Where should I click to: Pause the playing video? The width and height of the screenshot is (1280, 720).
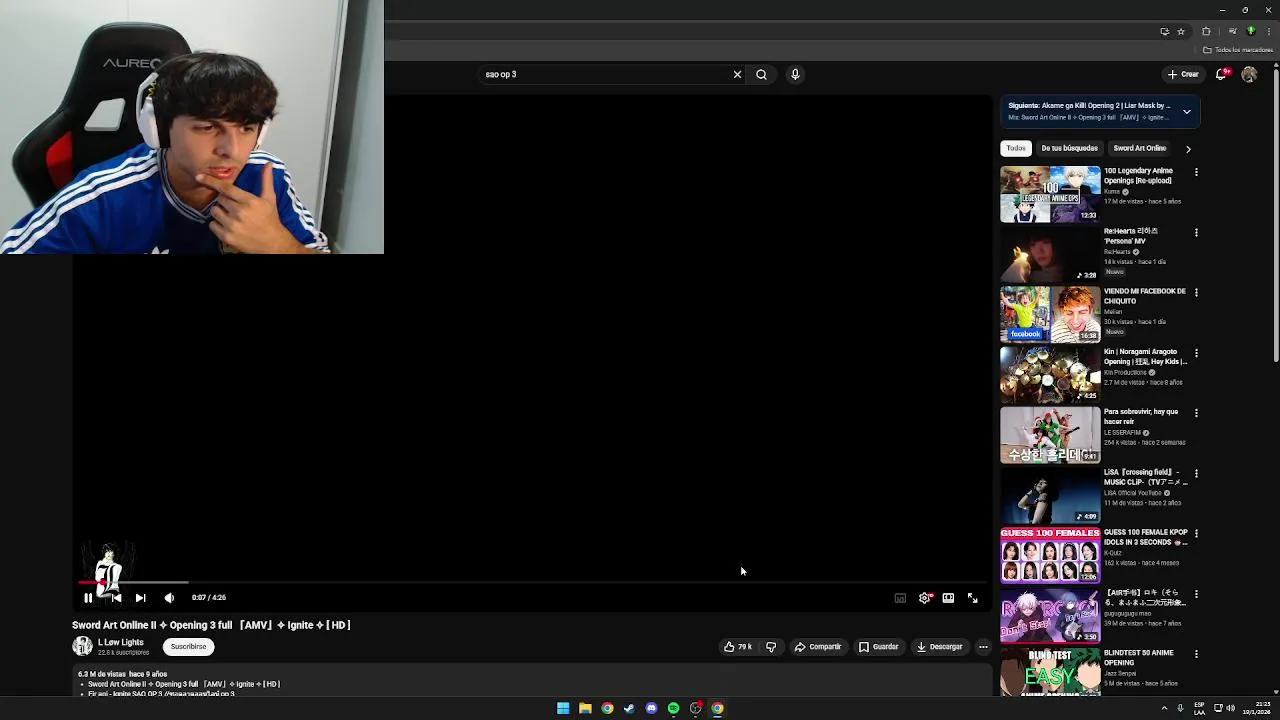[x=88, y=598]
